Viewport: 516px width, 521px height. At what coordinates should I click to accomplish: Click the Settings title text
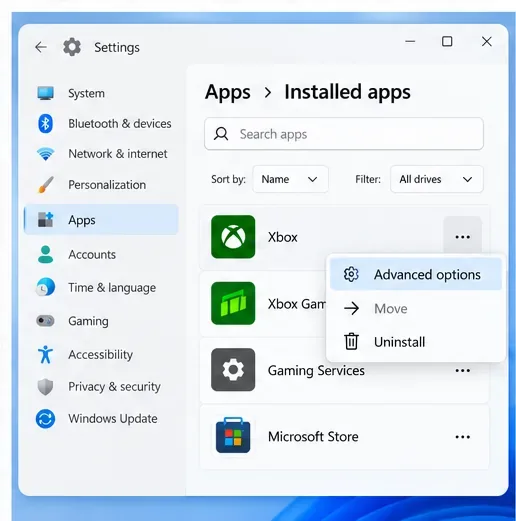click(x=117, y=47)
